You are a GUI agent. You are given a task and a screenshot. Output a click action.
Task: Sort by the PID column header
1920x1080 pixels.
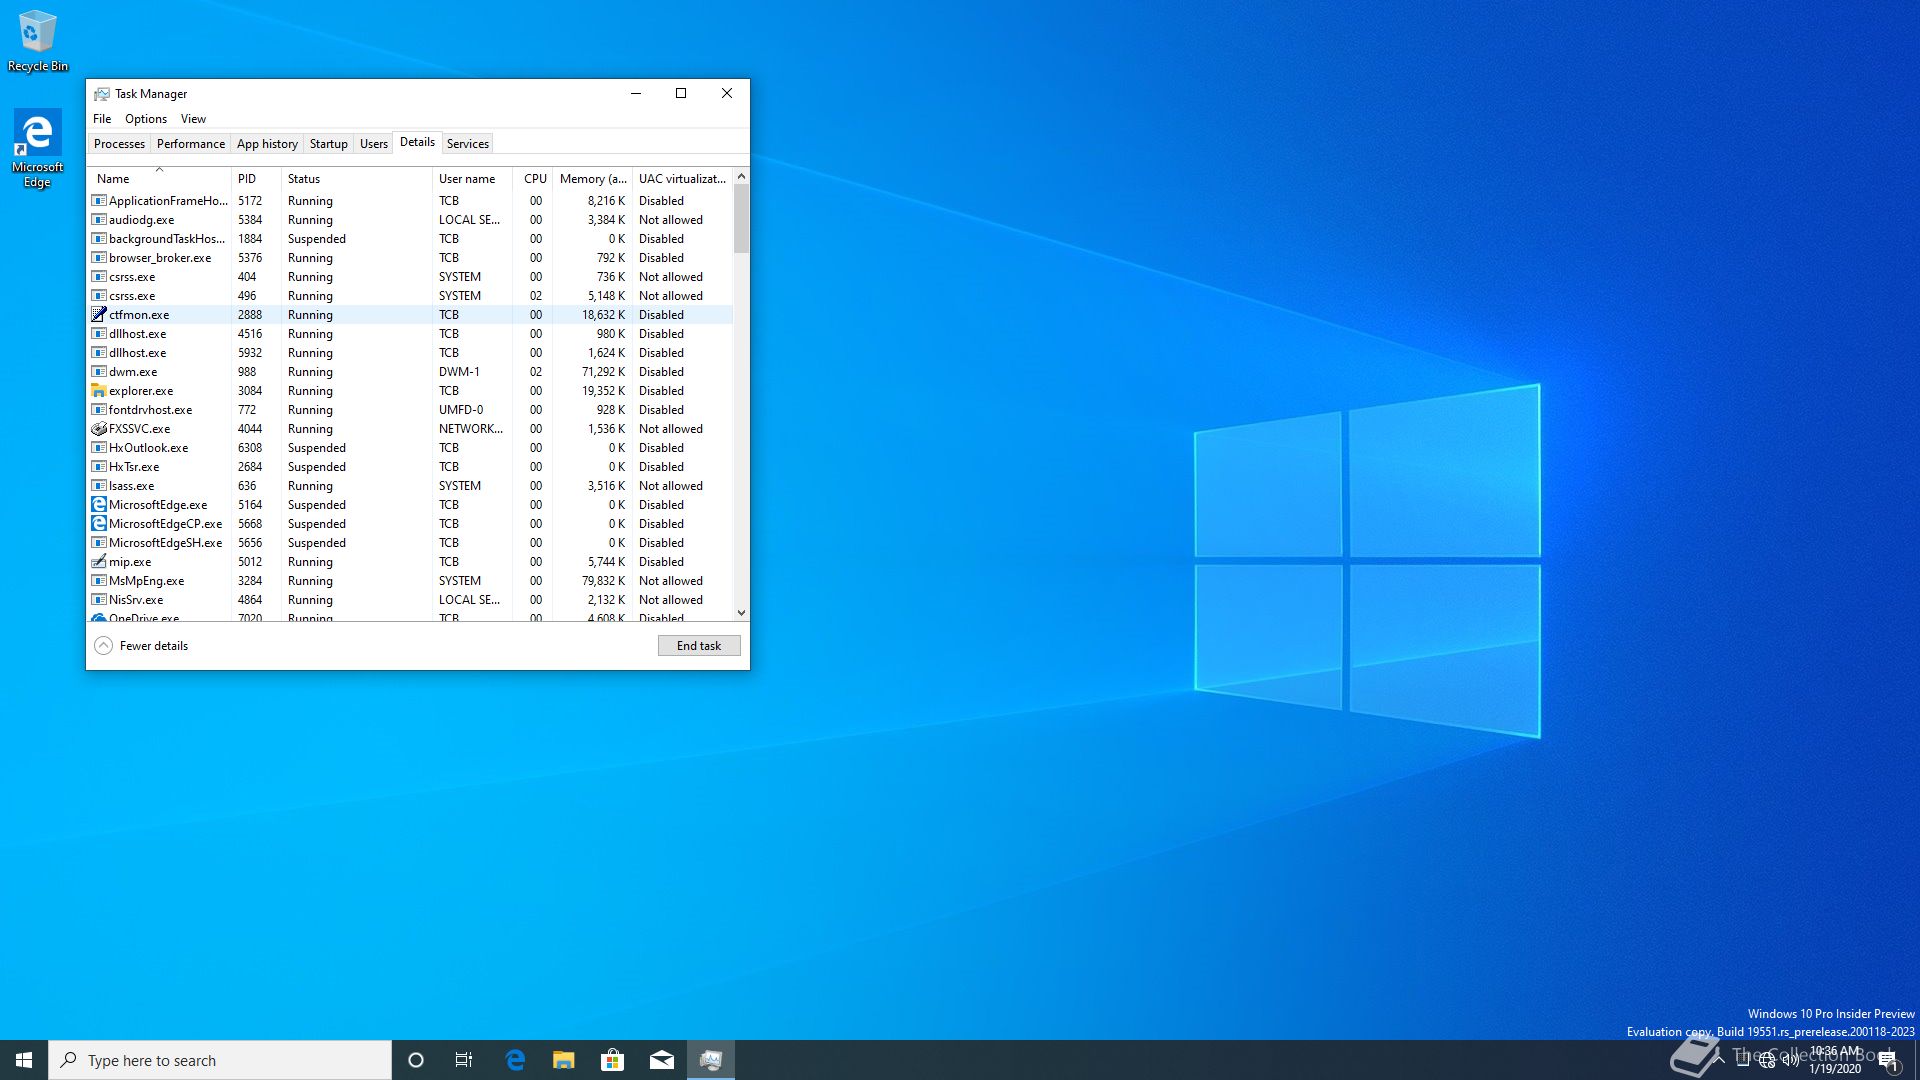(x=257, y=179)
